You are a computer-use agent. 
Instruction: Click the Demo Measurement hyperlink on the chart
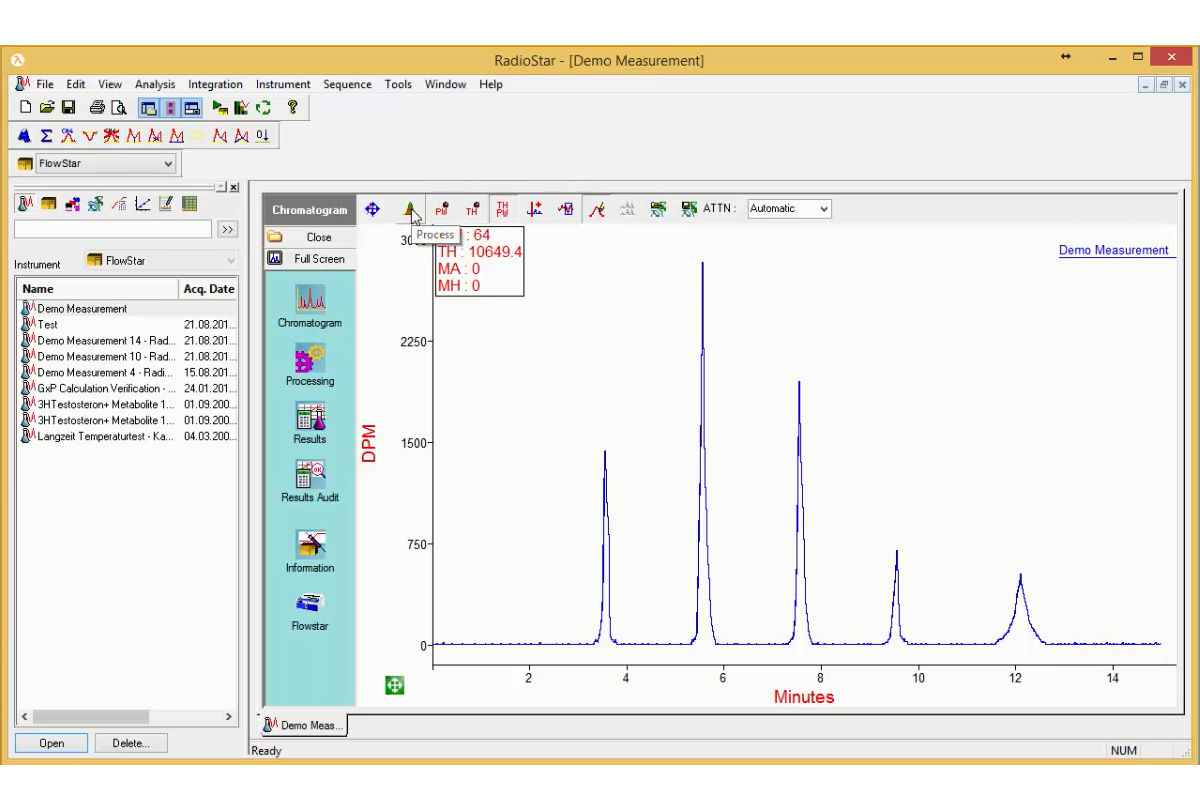point(1115,250)
